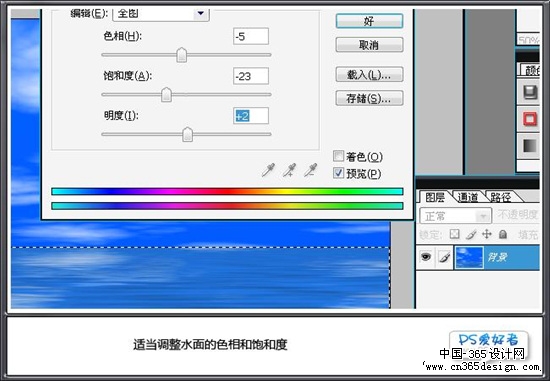Click the lock position move icon

coord(487,234)
